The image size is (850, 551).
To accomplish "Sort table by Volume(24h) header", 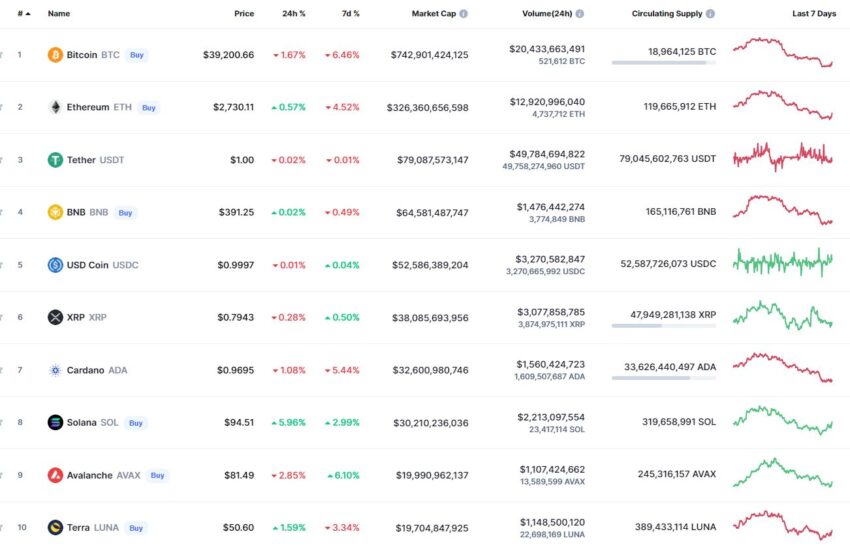I will [x=547, y=14].
